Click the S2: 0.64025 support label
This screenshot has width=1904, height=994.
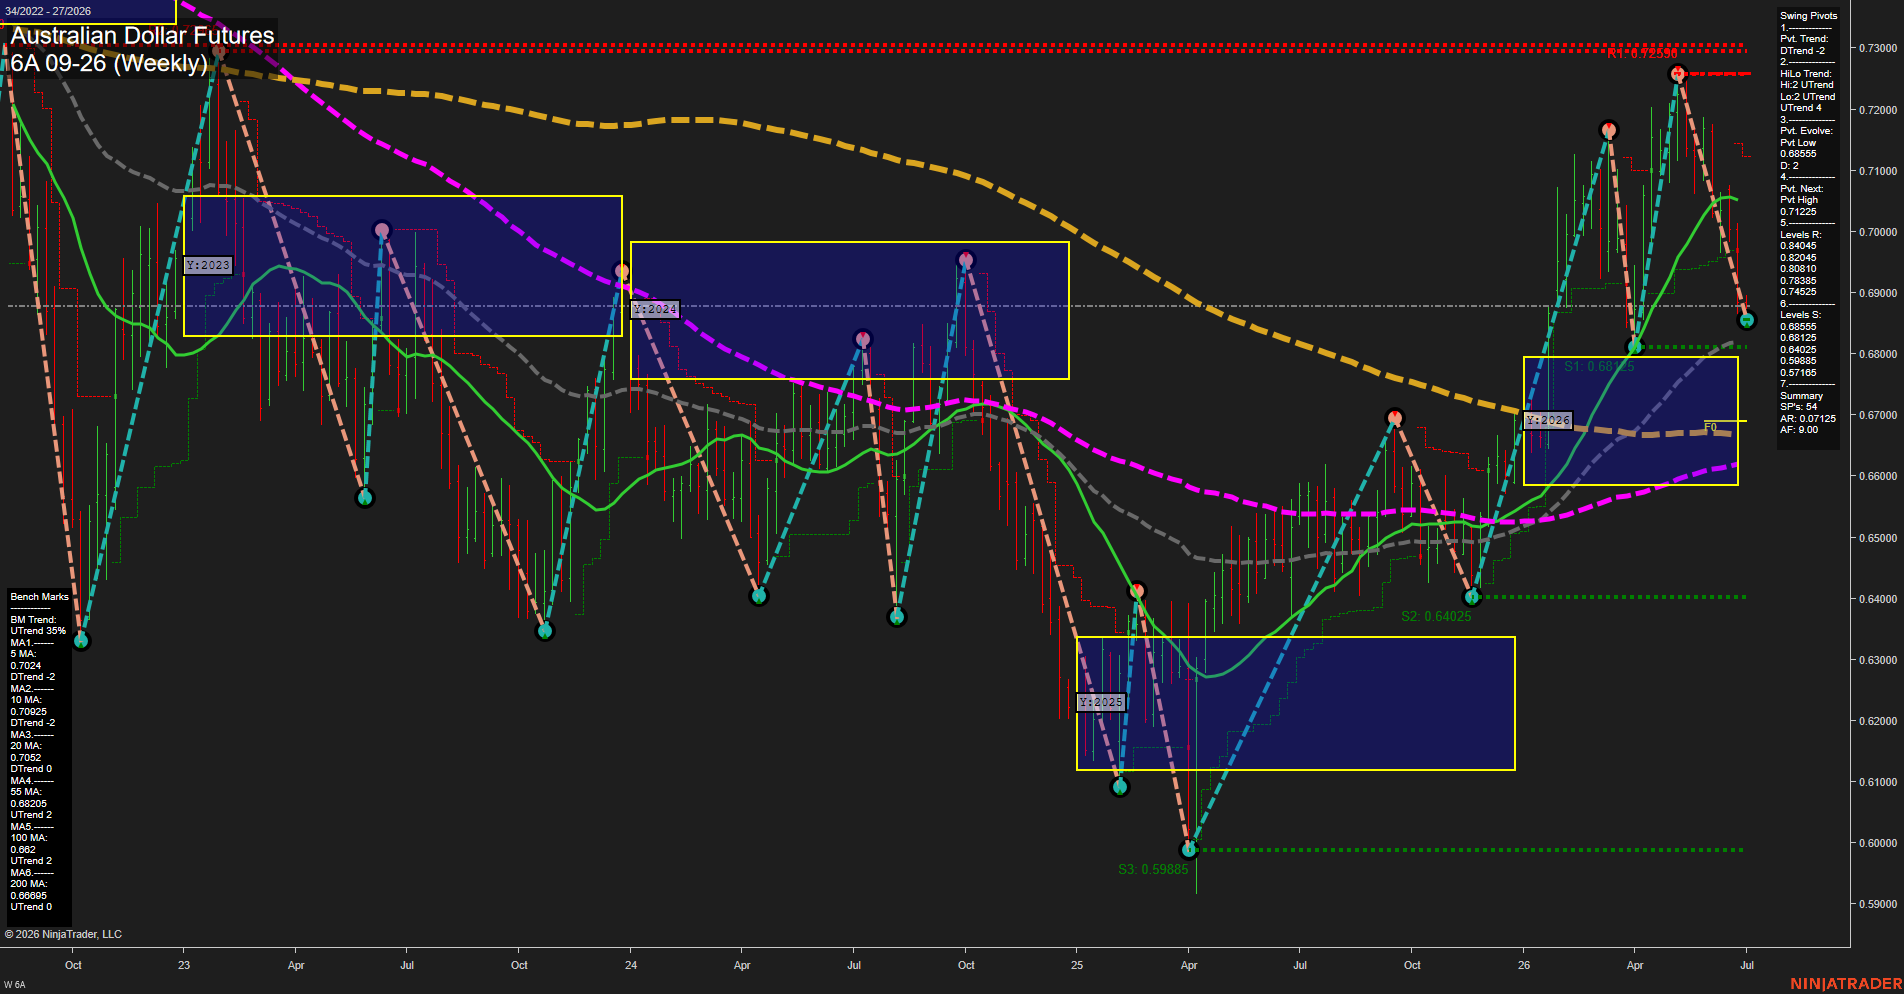(1436, 616)
